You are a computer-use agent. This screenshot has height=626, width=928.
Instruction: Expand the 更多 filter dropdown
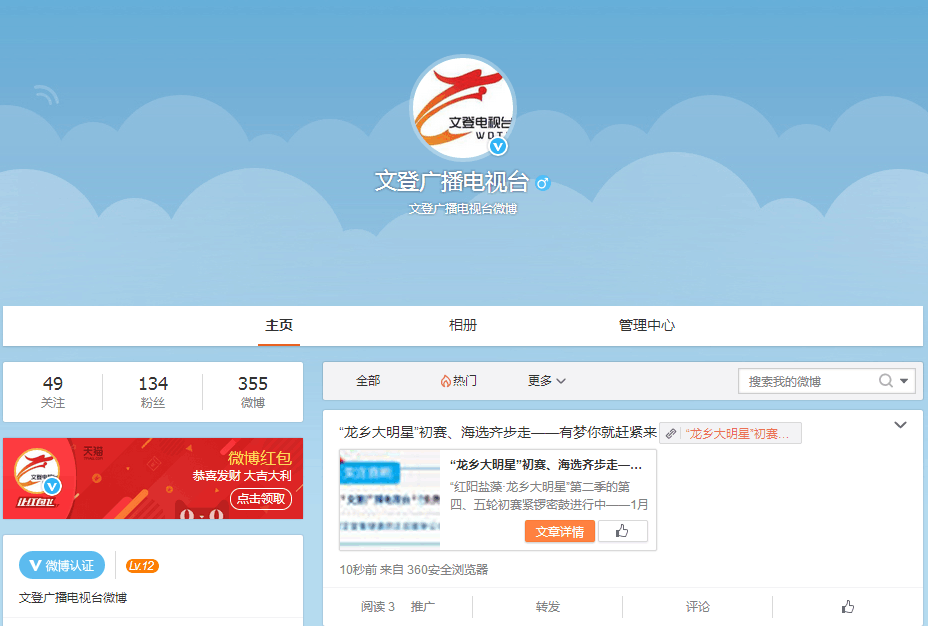coord(547,381)
